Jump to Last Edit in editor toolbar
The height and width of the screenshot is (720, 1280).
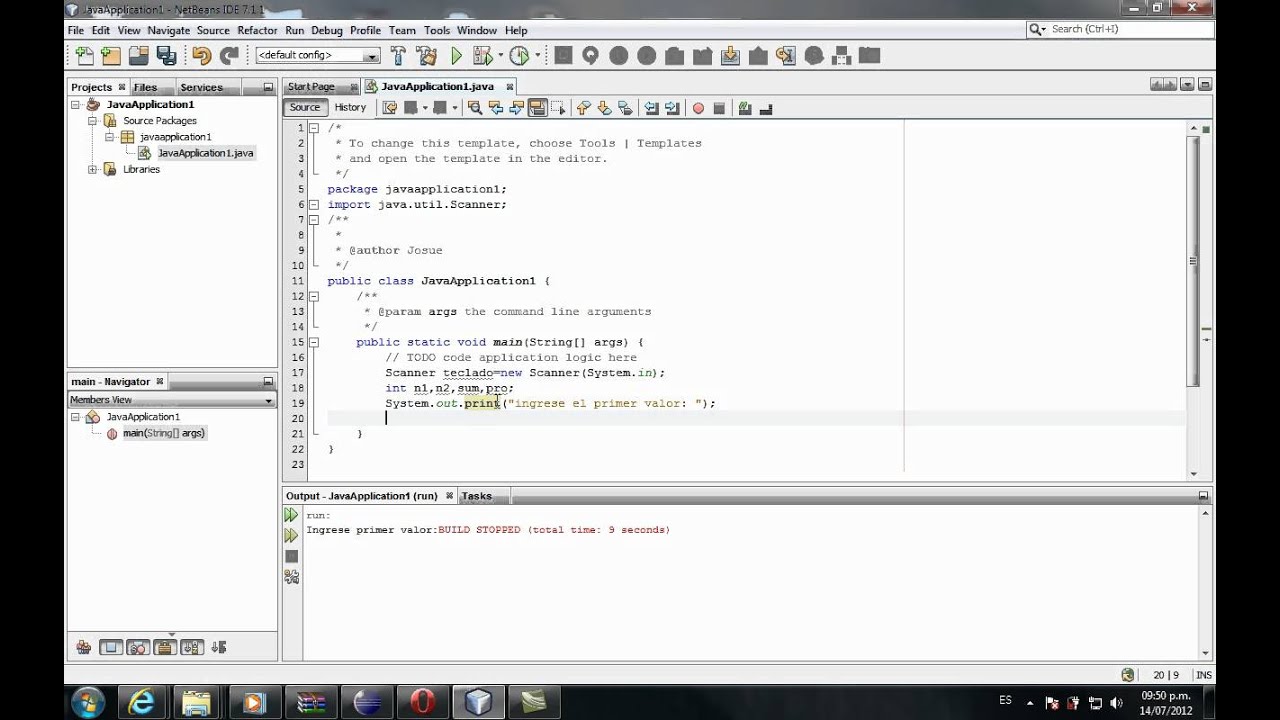390,108
